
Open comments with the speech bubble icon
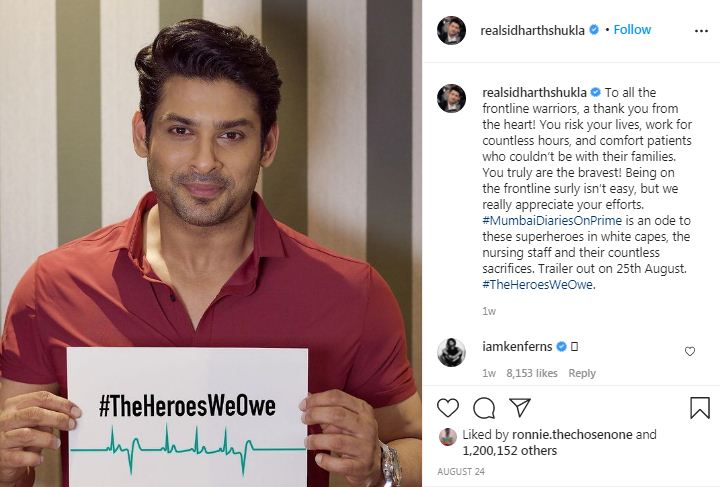coord(484,408)
